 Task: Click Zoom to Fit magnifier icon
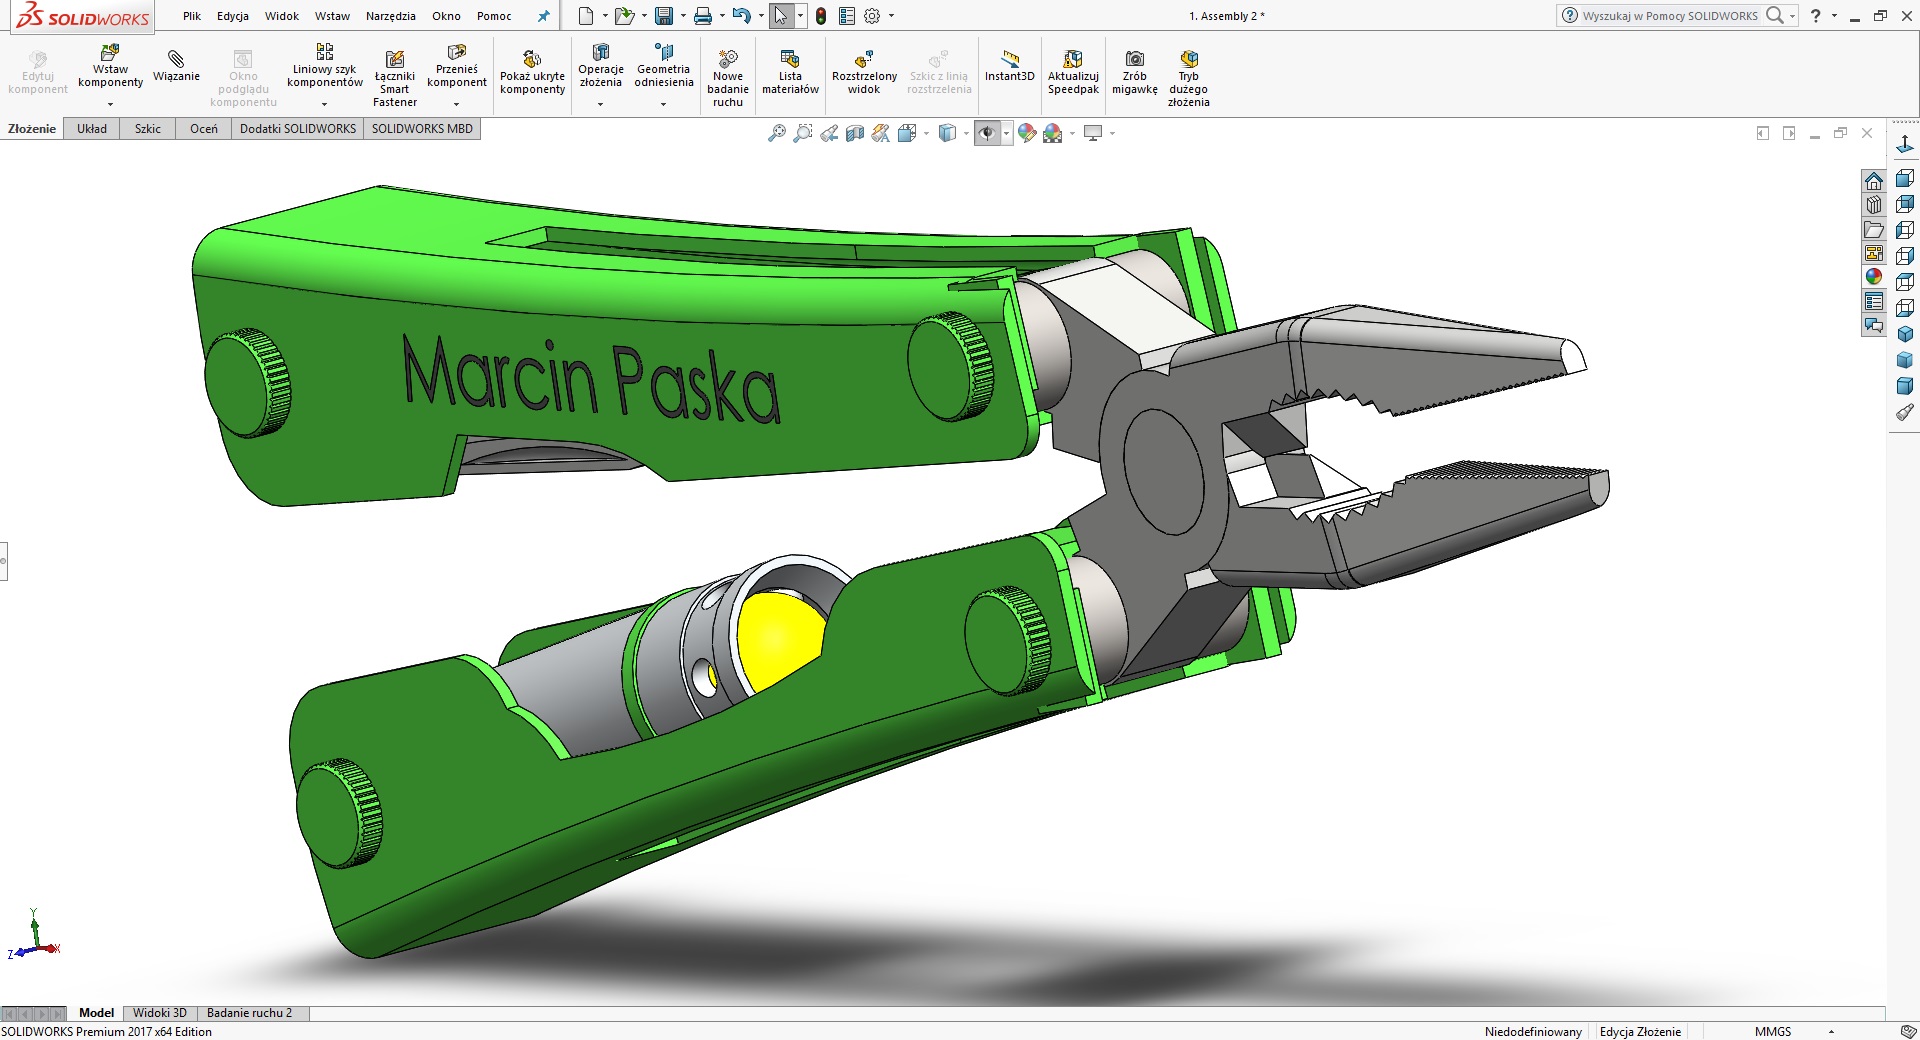click(x=777, y=133)
